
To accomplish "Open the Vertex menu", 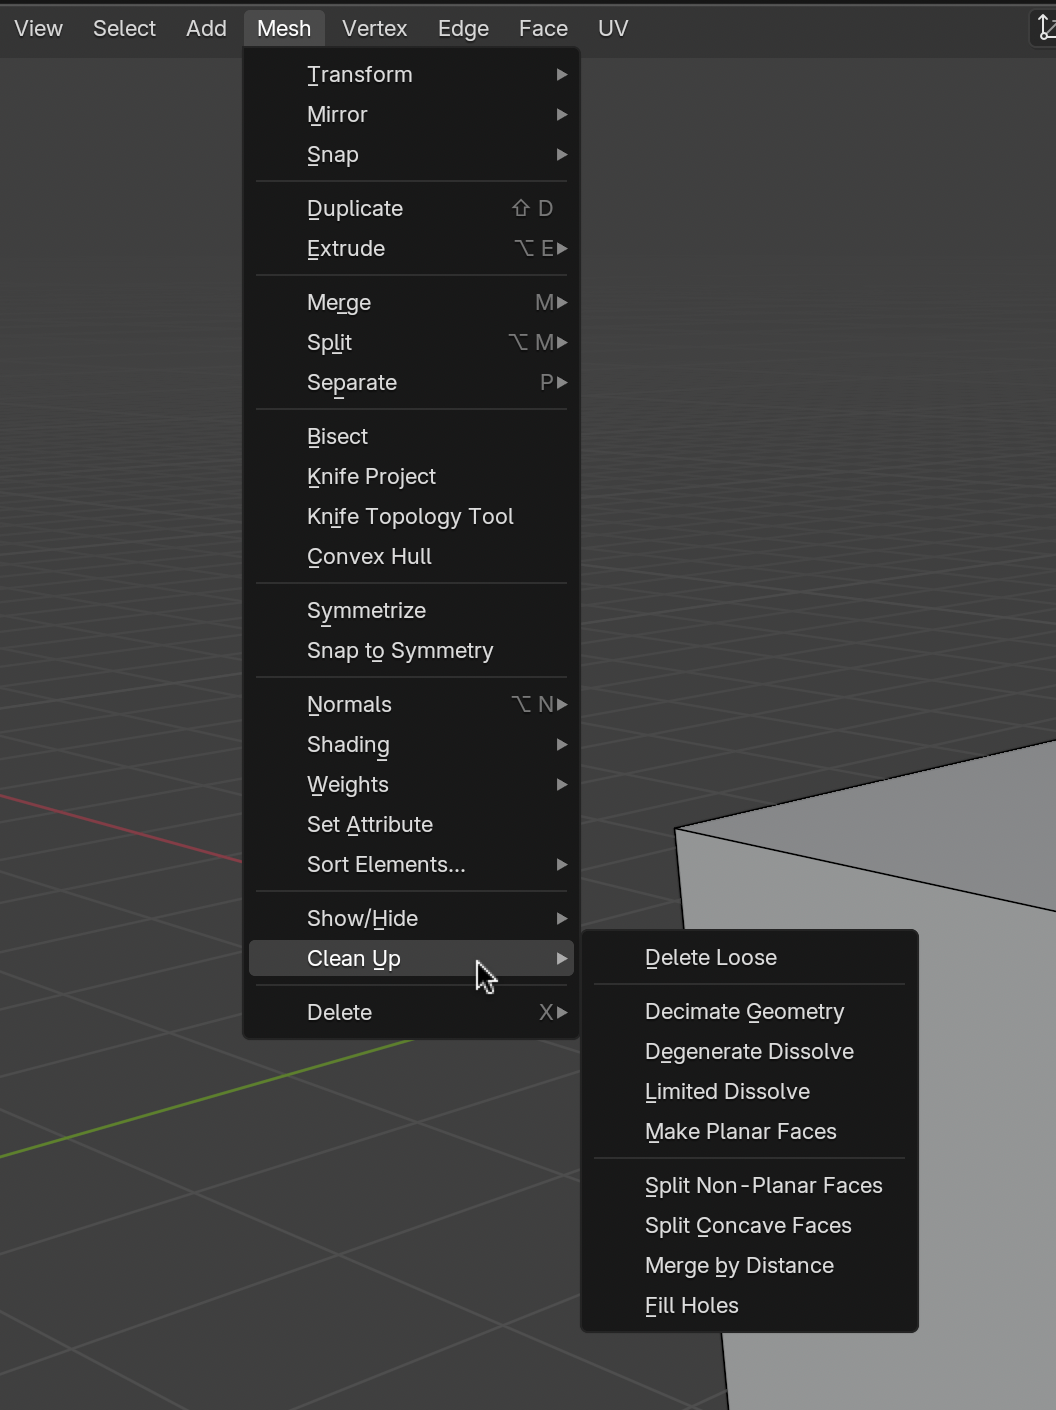I will click(x=374, y=28).
